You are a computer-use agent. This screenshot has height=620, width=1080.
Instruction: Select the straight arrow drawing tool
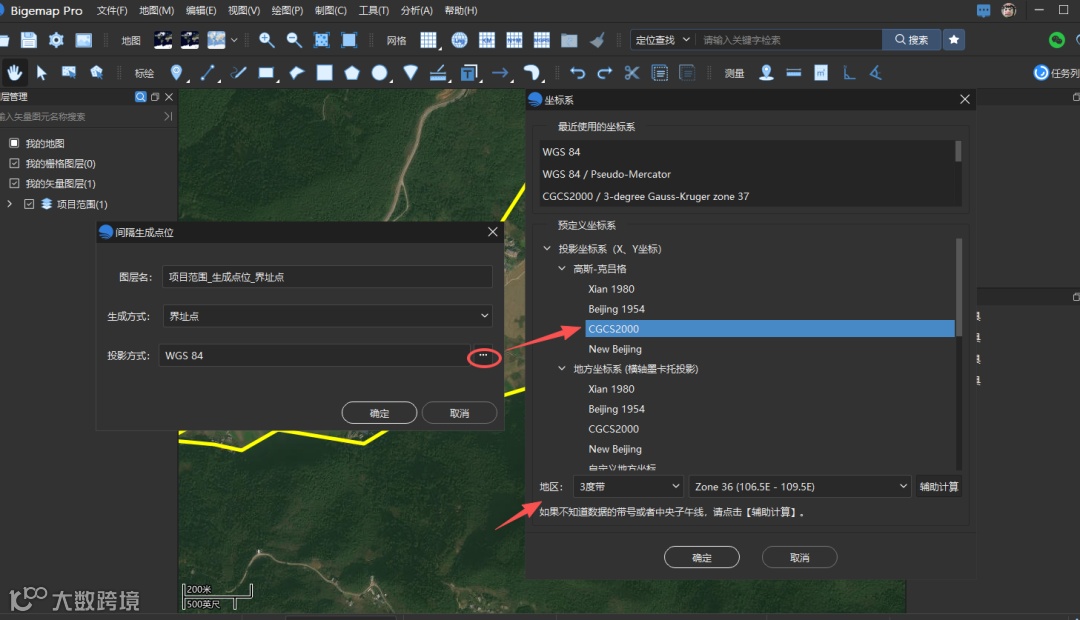500,72
